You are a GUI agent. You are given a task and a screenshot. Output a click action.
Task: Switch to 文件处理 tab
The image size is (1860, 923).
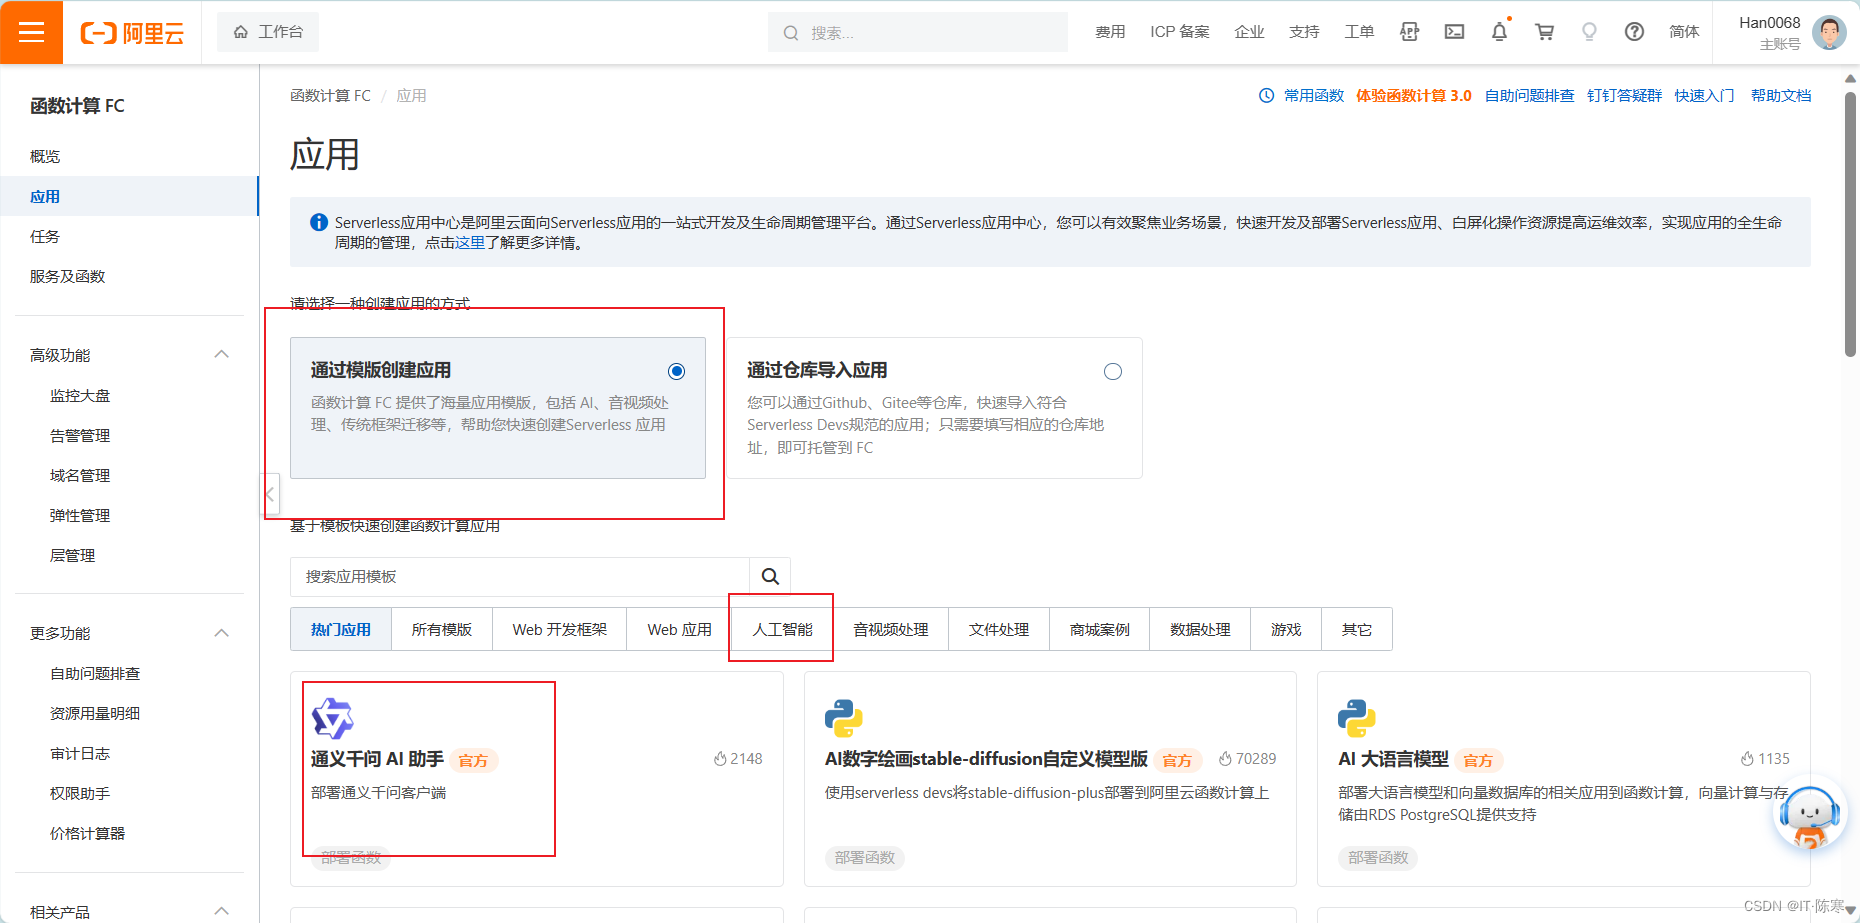pyautogui.click(x=999, y=629)
